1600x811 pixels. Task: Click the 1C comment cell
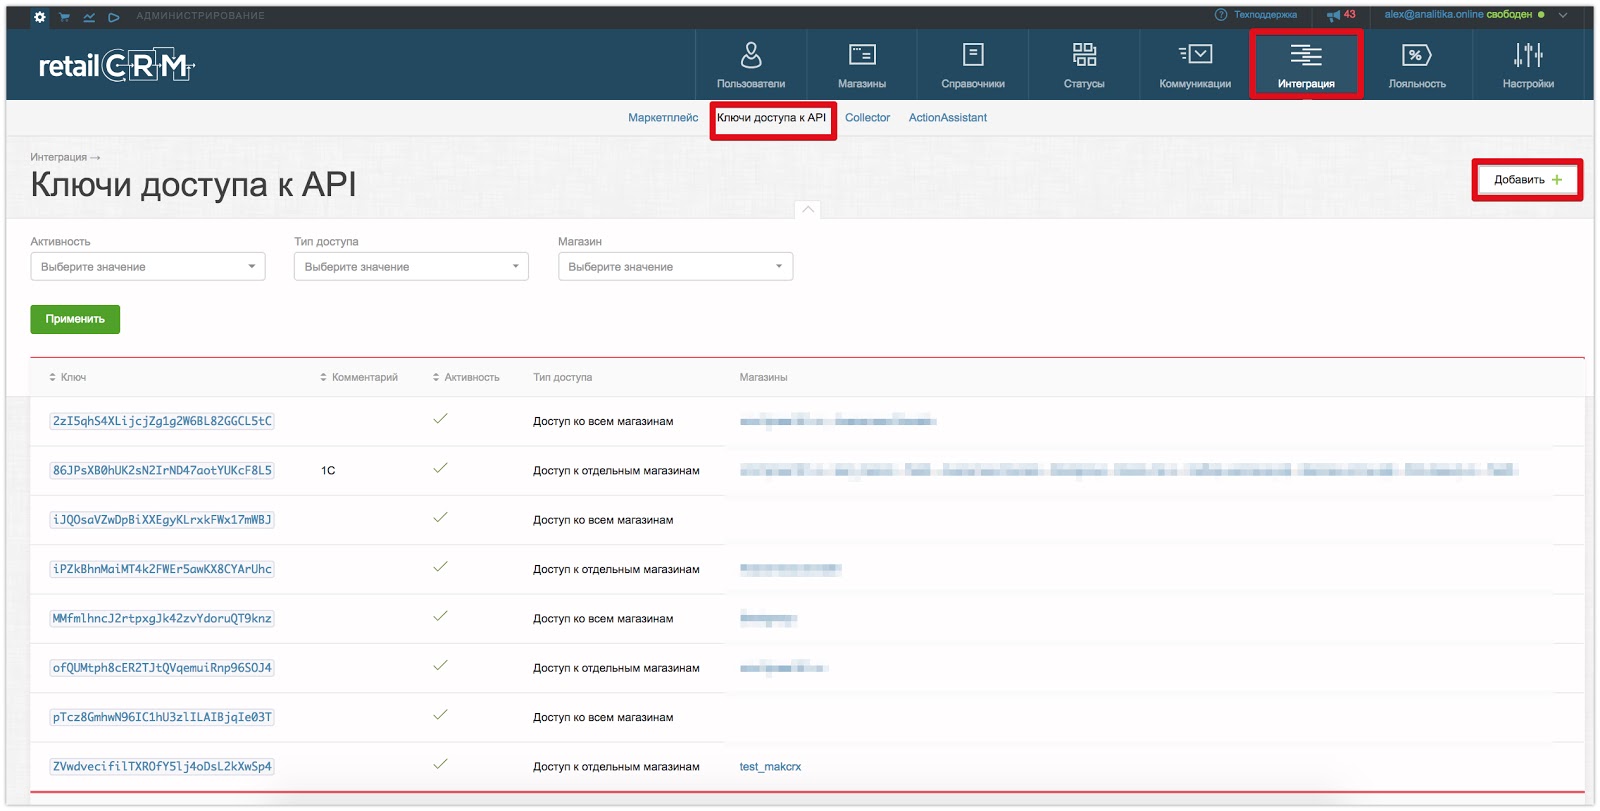click(328, 471)
